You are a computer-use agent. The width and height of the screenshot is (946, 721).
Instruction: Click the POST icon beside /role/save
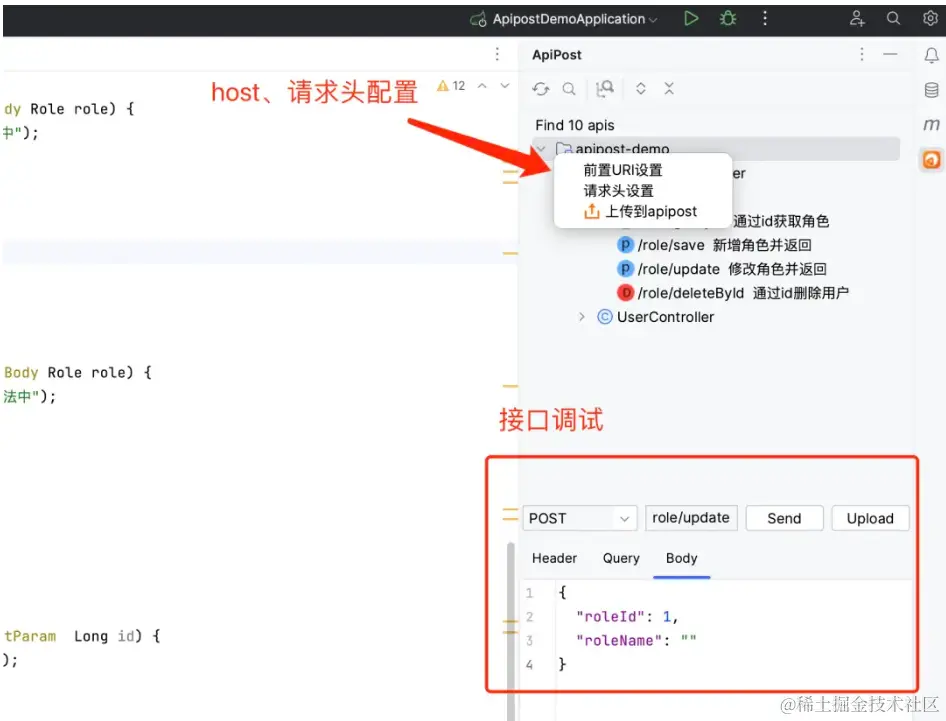point(625,245)
